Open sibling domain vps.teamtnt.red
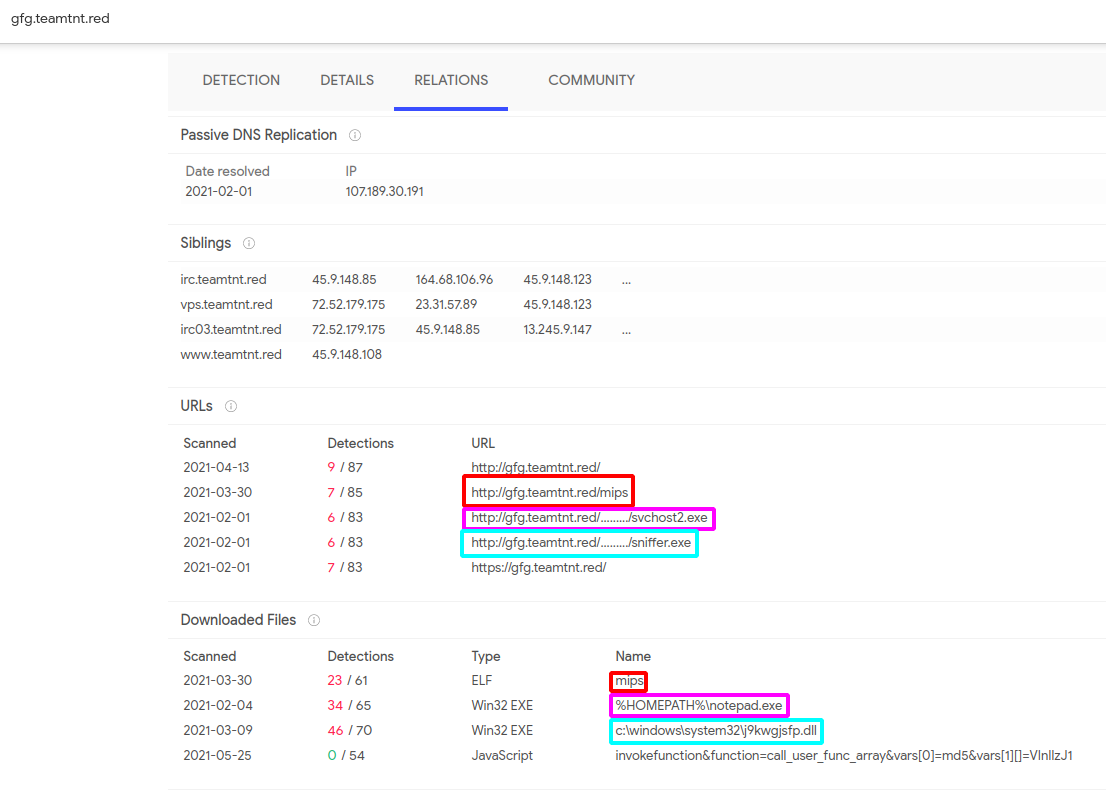Viewport: 1106px width, 797px height. (226, 304)
